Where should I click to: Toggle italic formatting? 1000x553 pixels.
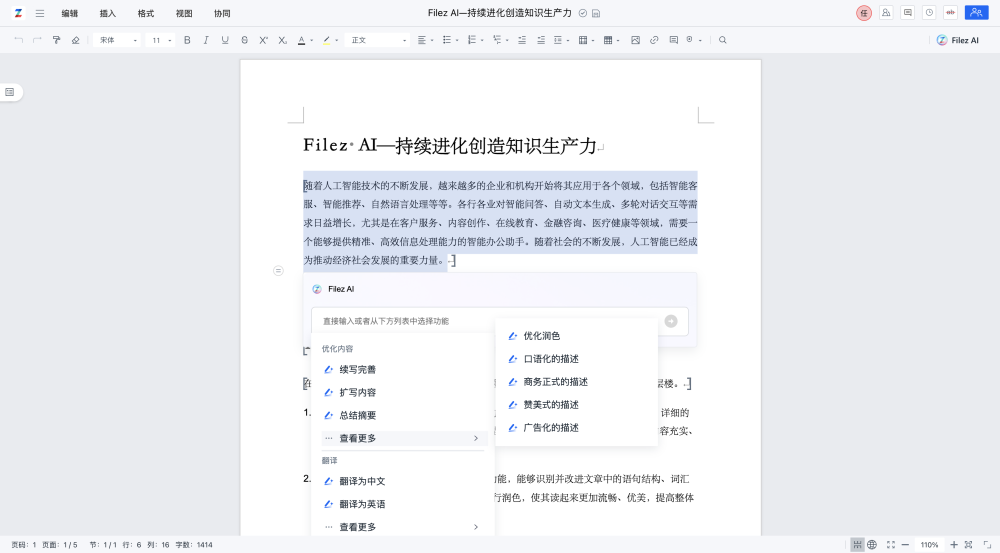206,40
